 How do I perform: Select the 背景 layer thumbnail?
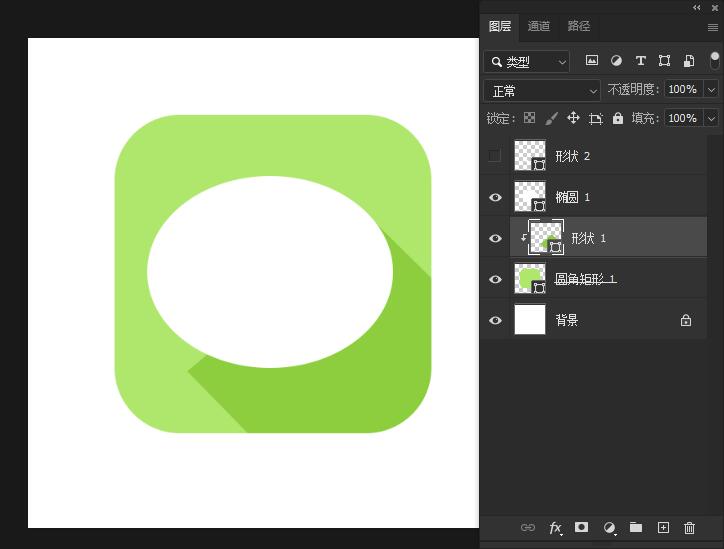[x=530, y=319]
